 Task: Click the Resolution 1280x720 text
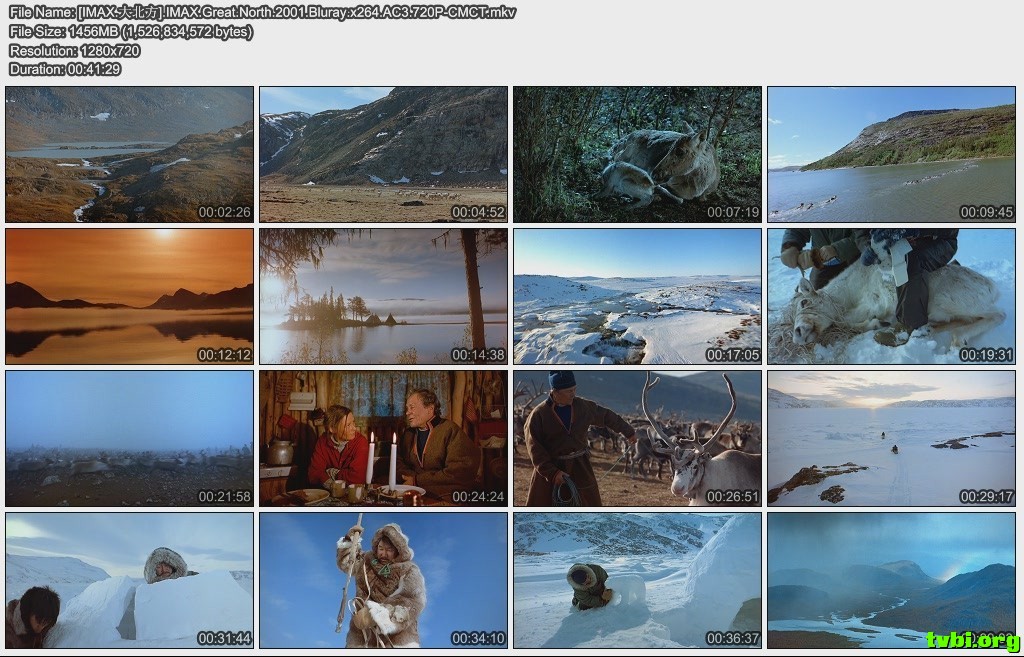[x=74, y=50]
